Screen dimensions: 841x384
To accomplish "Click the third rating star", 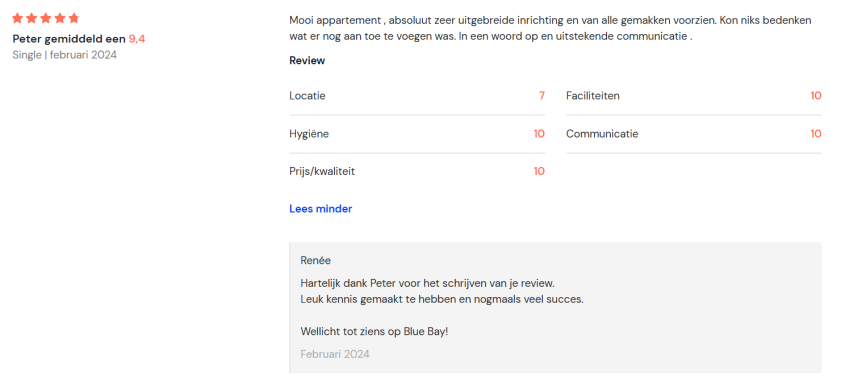I will (46, 19).
